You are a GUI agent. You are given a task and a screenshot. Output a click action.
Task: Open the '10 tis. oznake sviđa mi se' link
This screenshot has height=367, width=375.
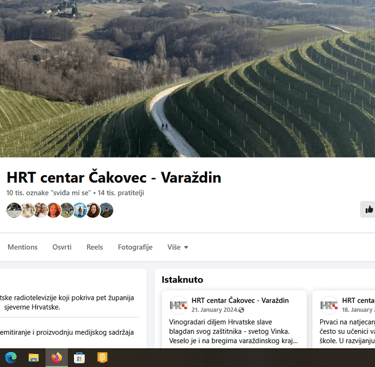coord(49,193)
